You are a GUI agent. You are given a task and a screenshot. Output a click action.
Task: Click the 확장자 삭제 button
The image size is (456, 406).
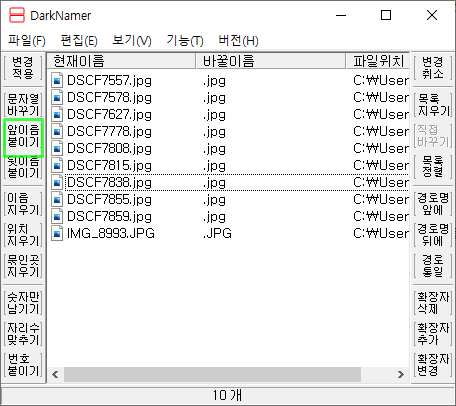tap(433, 303)
